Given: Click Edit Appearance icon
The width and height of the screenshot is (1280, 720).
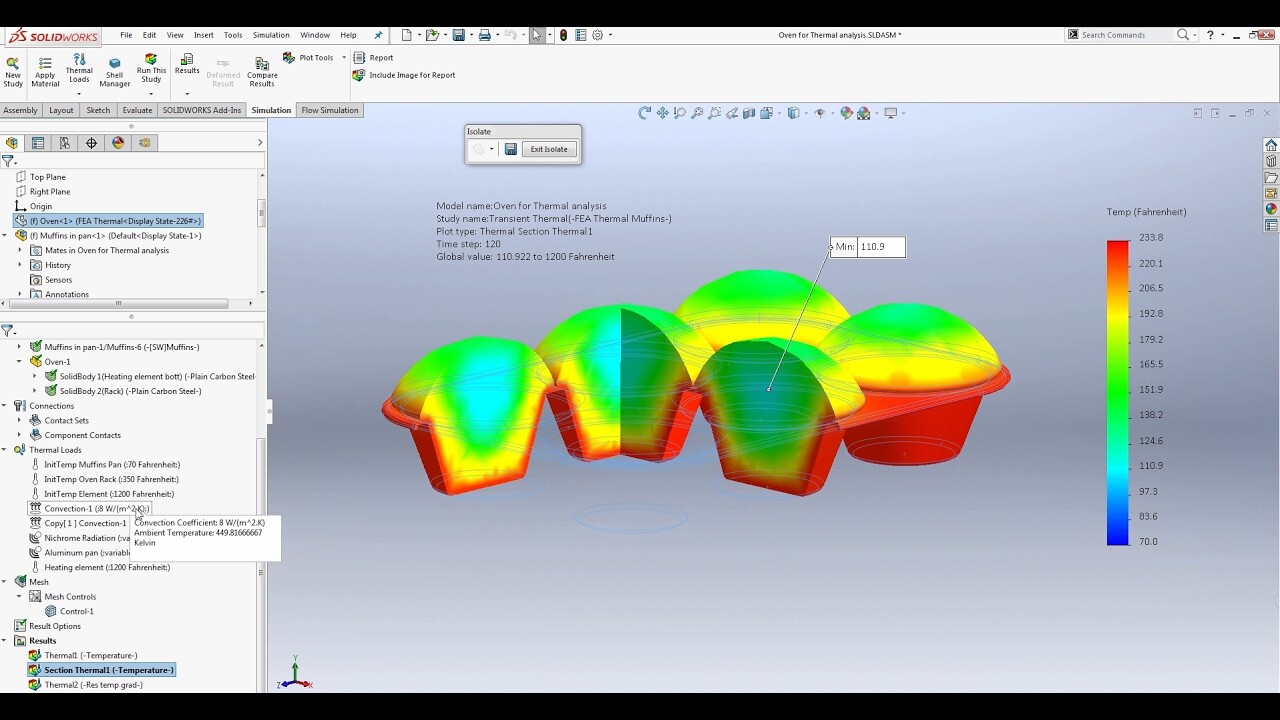Looking at the screenshot, I should coord(846,113).
